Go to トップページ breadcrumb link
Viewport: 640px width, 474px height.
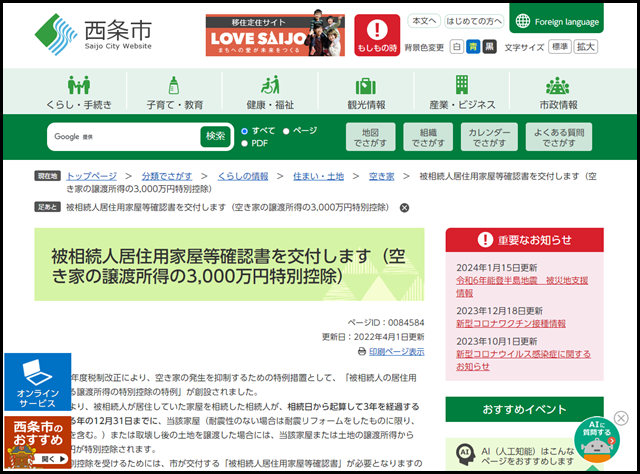point(91,176)
